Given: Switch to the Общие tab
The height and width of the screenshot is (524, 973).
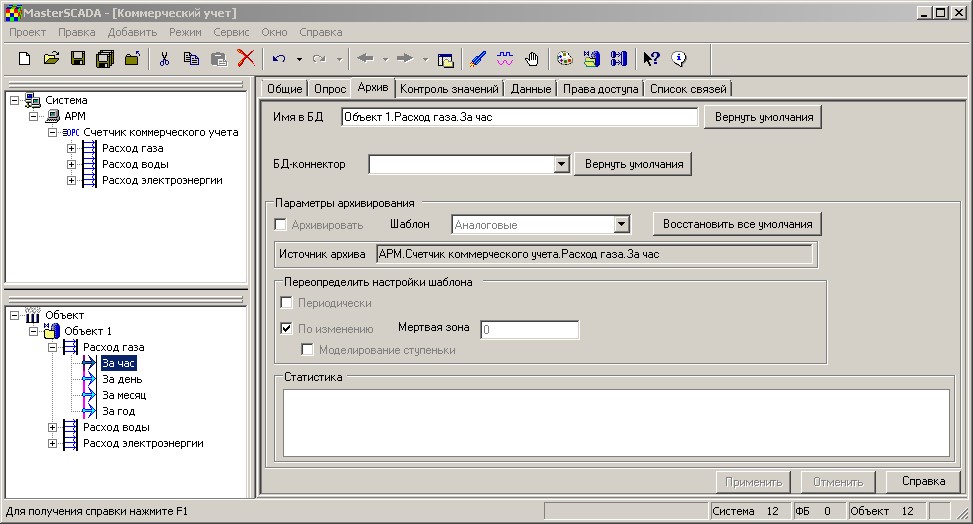Looking at the screenshot, I should tap(284, 89).
